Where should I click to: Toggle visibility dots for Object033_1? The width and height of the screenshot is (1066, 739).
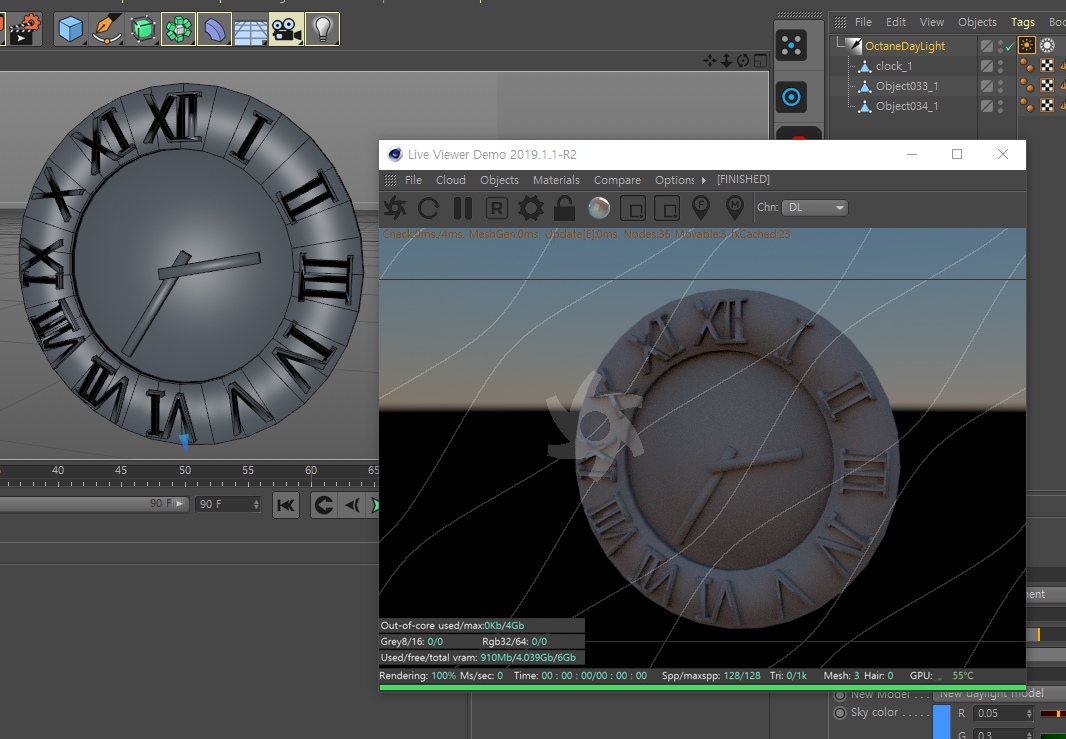click(x=1000, y=86)
